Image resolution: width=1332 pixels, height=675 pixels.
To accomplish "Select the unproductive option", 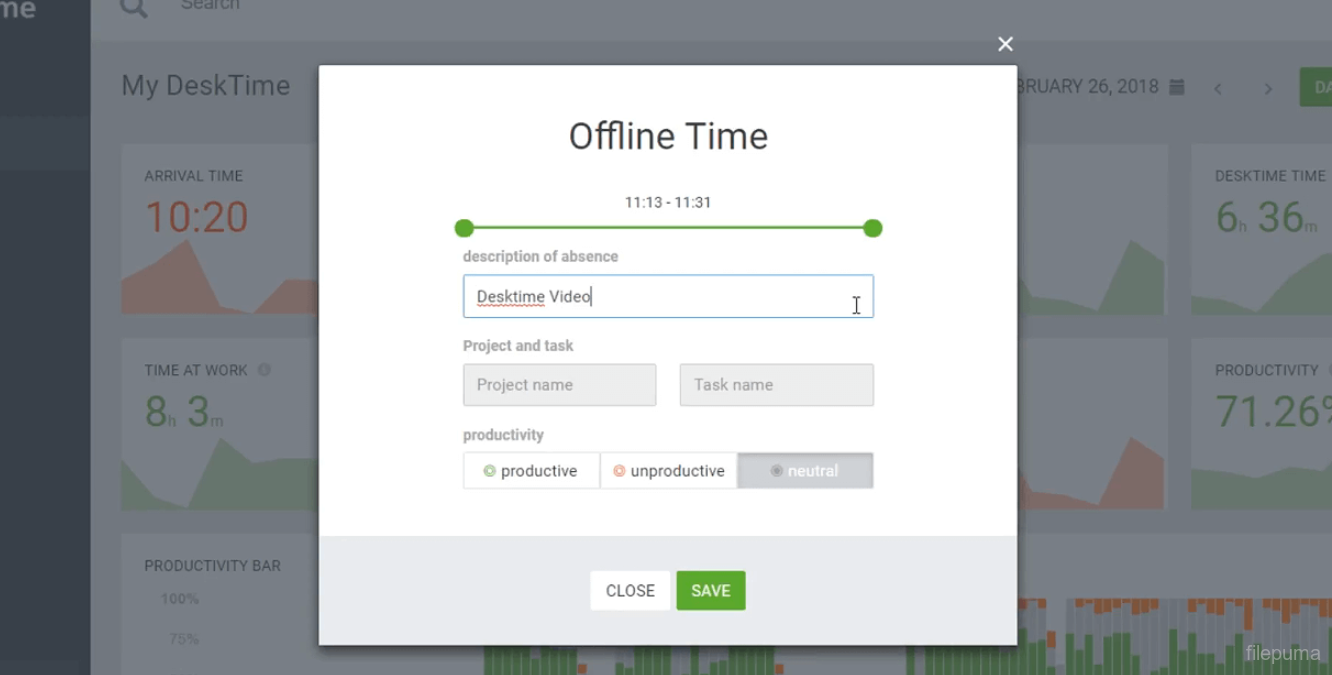I will click(x=668, y=471).
